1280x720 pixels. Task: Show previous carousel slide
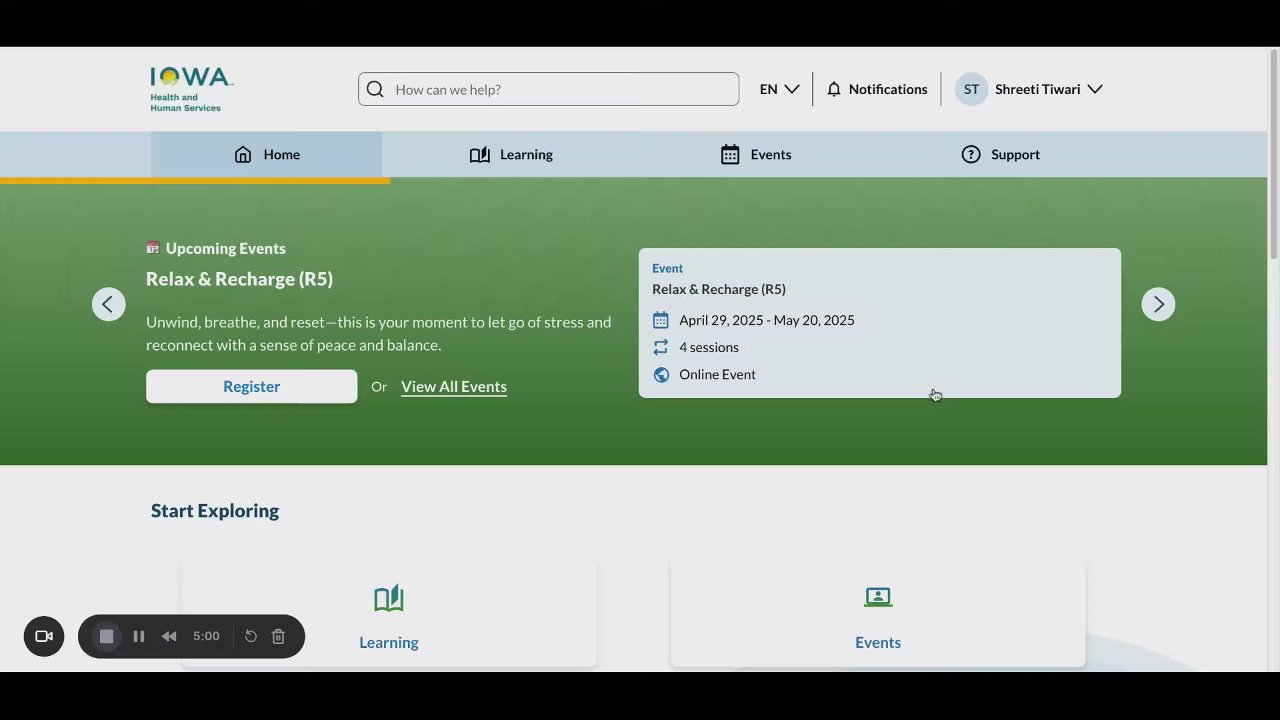(x=108, y=304)
